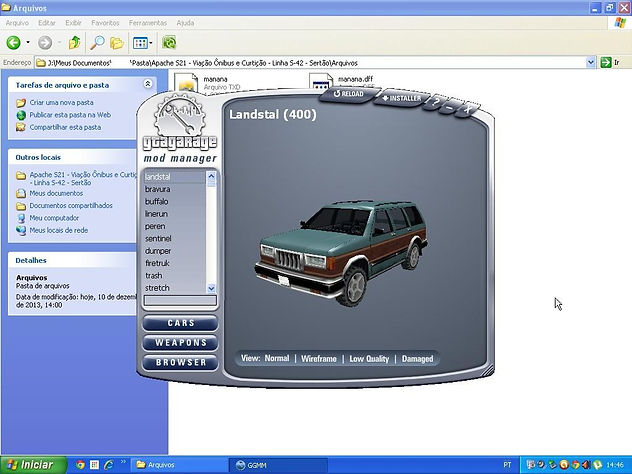Image resolution: width=632 pixels, height=474 pixels.
Task: Click the Iniciar start button
Action: pyautogui.click(x=33, y=465)
